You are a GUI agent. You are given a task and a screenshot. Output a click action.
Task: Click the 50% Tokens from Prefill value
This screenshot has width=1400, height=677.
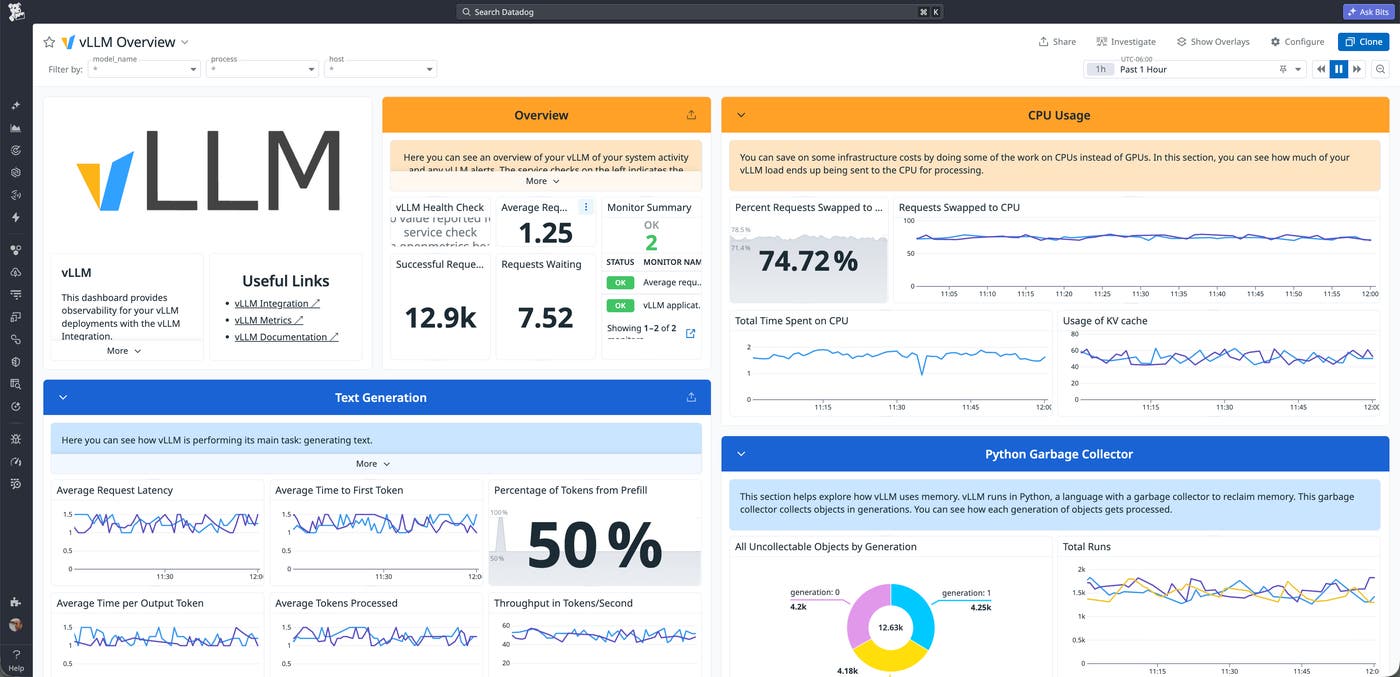594,545
